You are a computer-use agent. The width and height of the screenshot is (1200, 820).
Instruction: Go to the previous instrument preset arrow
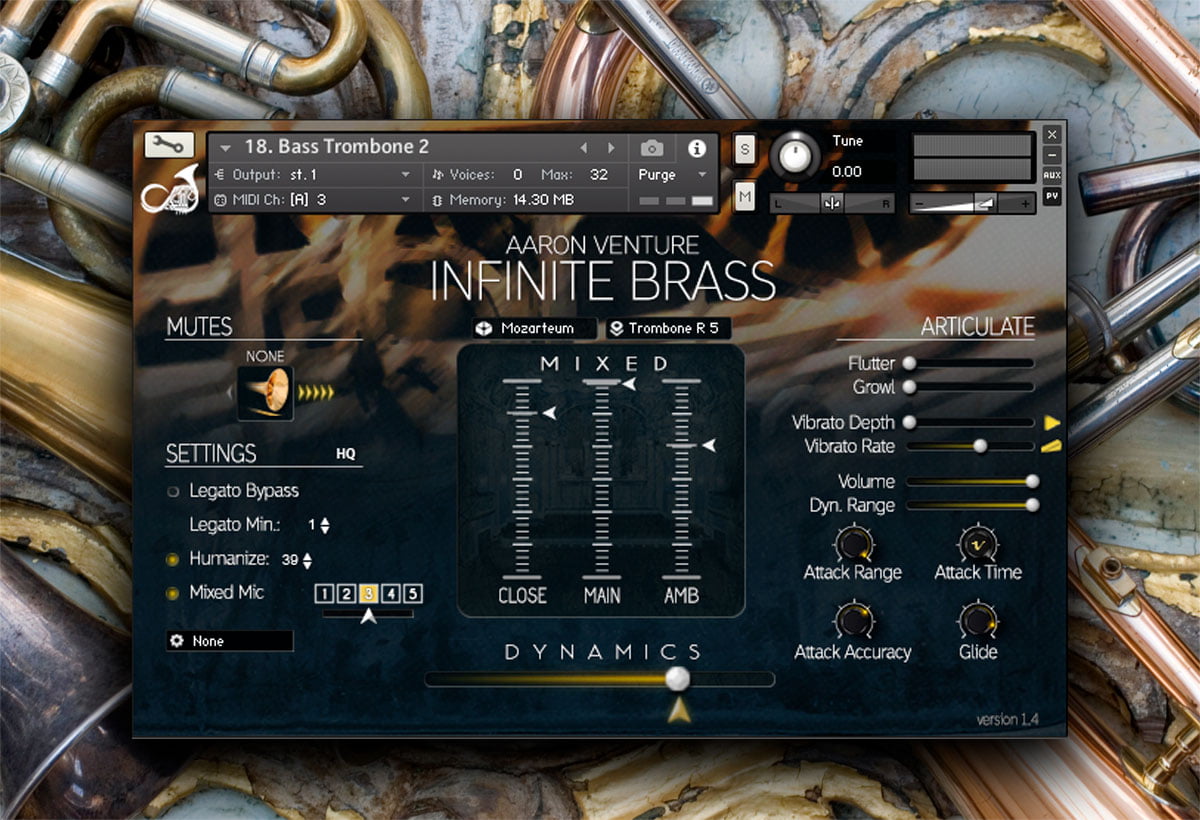[x=585, y=148]
